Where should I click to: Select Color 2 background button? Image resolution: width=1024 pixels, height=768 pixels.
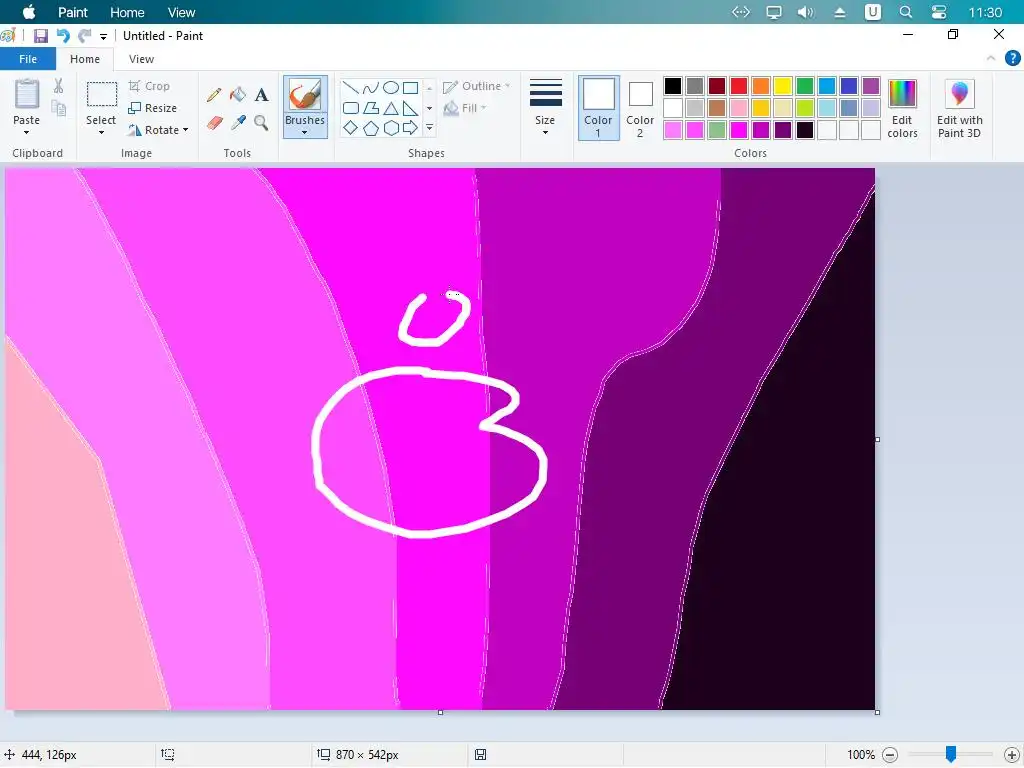640,108
